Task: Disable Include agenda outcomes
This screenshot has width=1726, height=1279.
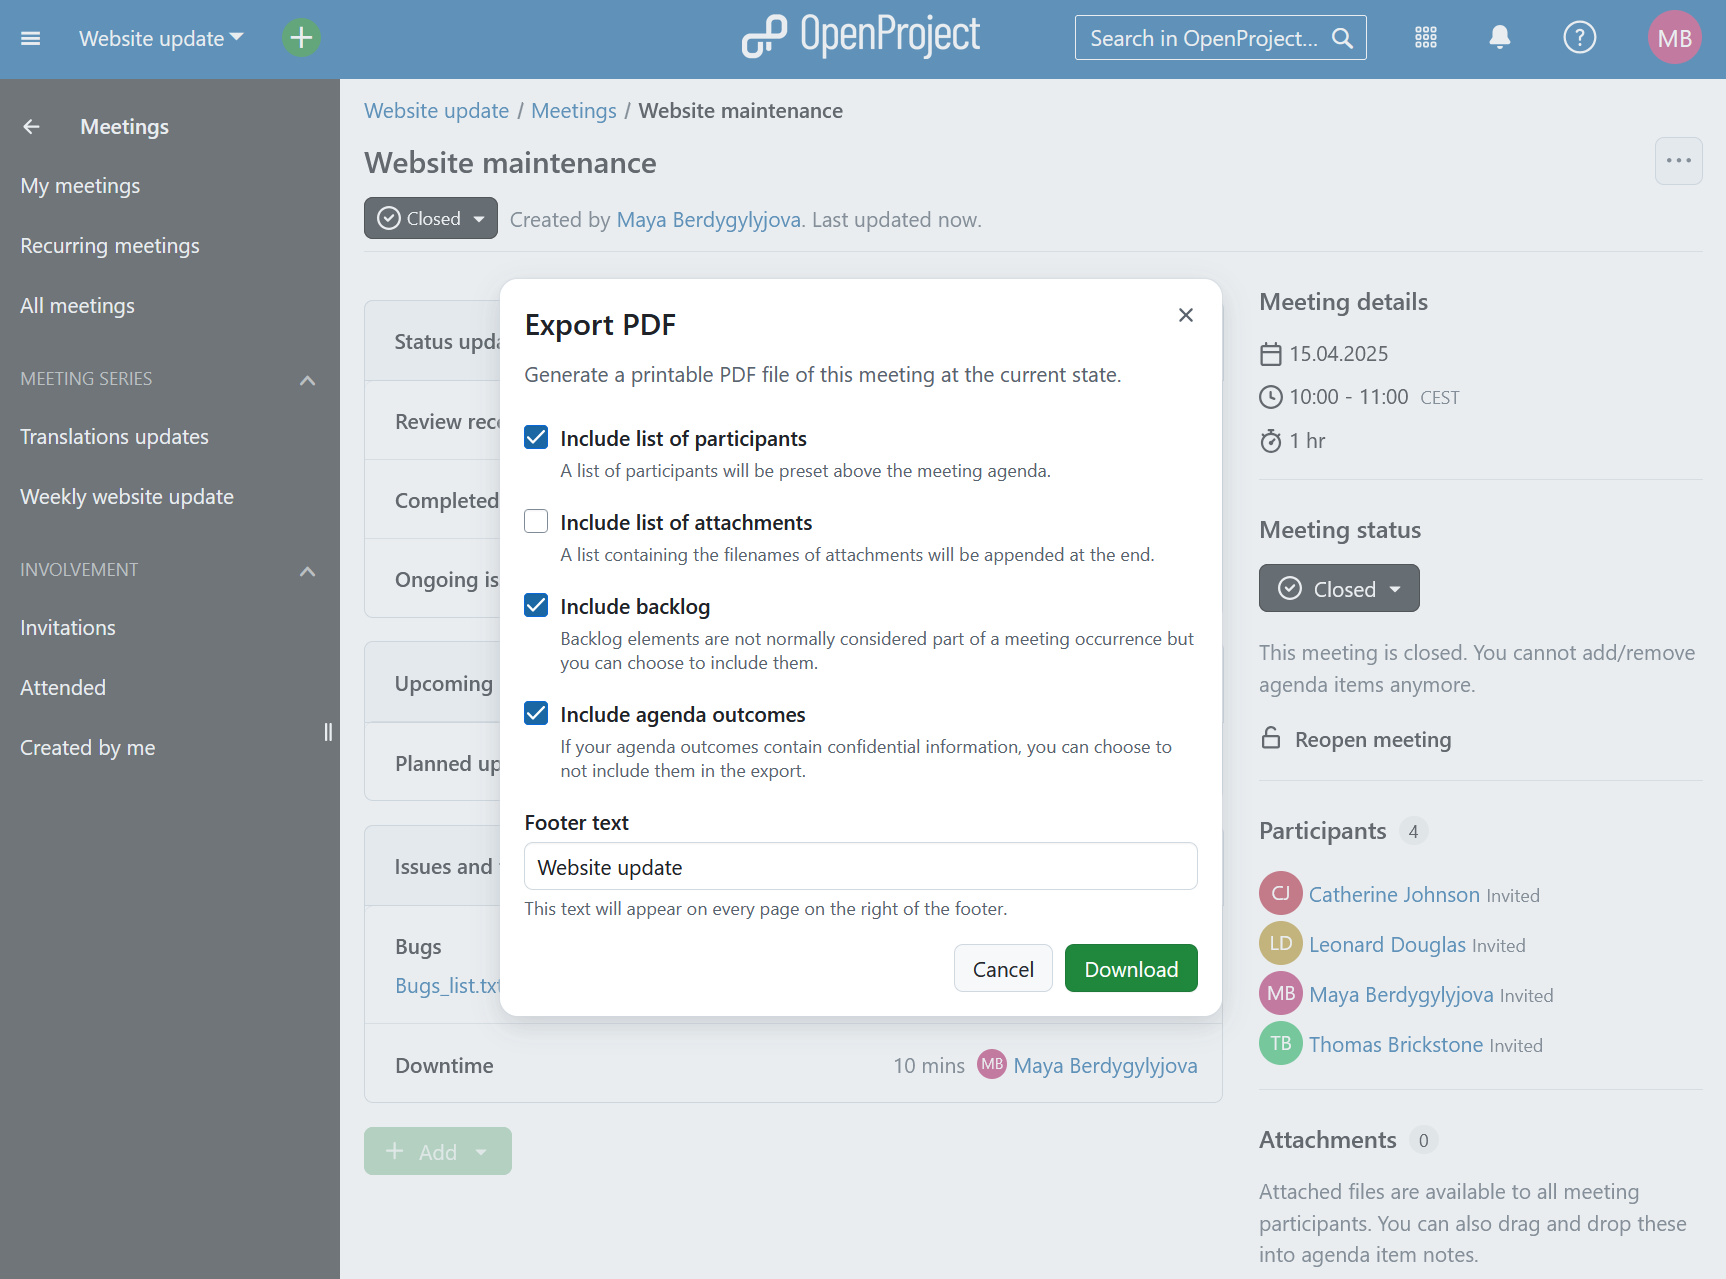Action: [x=536, y=713]
